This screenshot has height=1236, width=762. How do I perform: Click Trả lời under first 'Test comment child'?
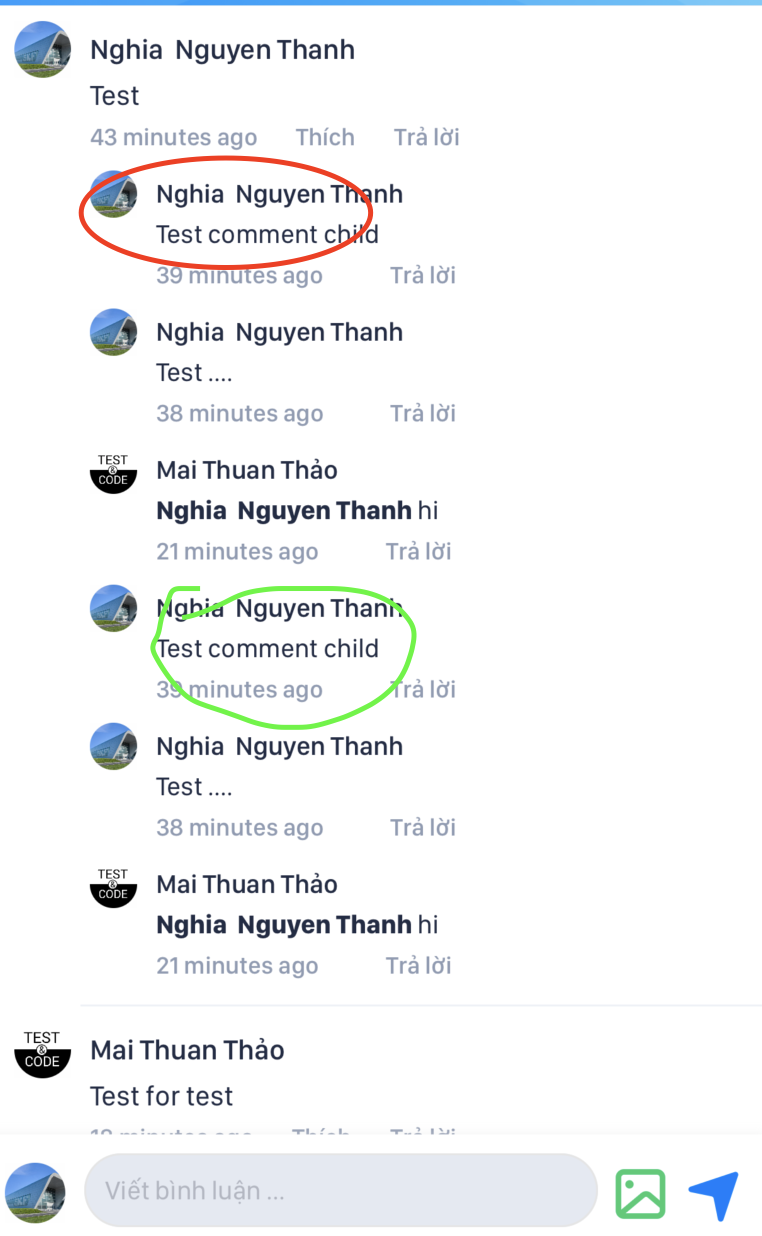(x=423, y=275)
